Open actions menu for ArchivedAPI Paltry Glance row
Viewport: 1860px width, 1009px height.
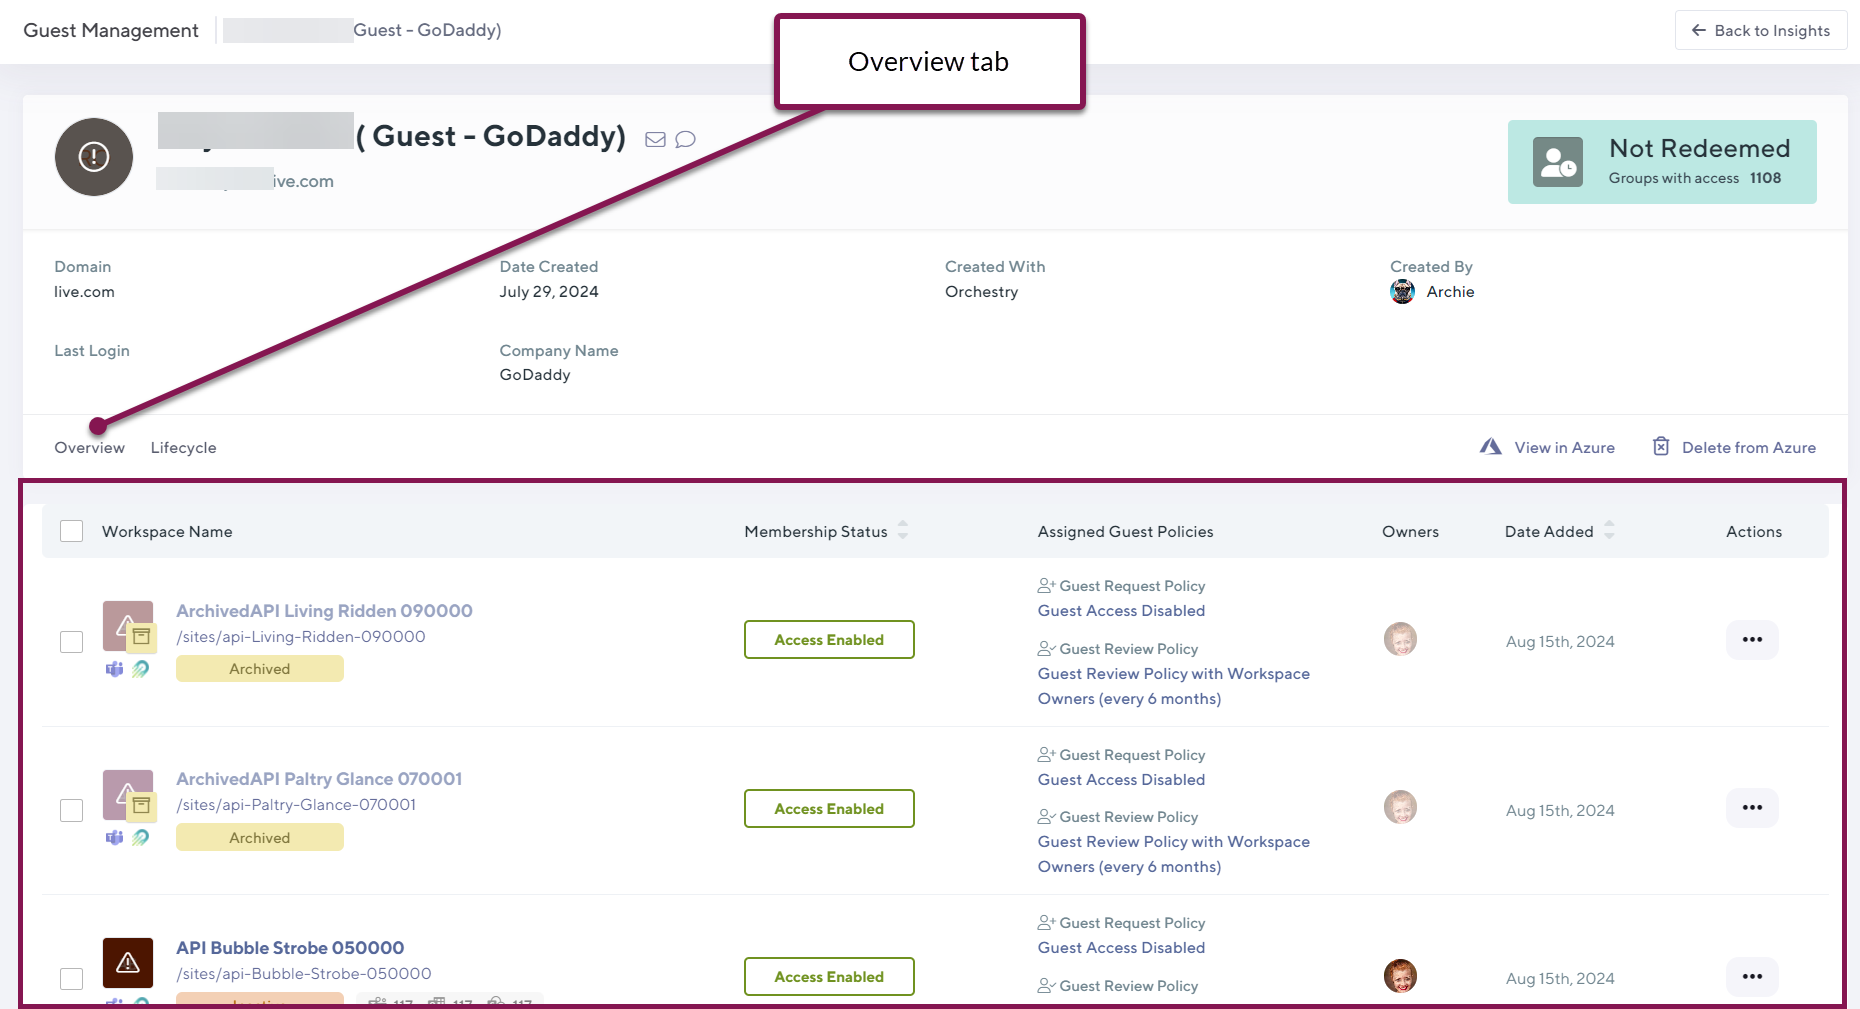click(x=1752, y=808)
